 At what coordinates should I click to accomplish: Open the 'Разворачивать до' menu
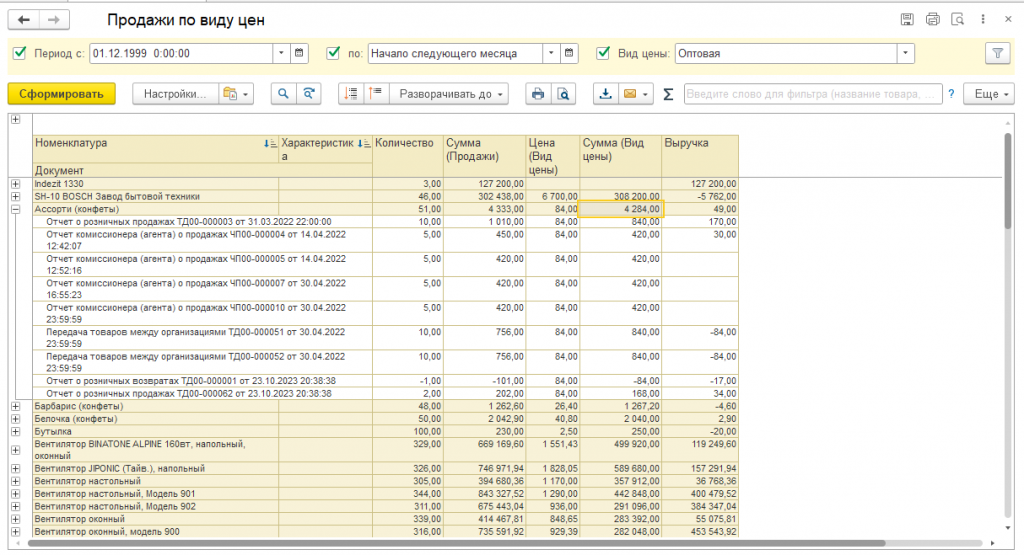click(x=451, y=93)
